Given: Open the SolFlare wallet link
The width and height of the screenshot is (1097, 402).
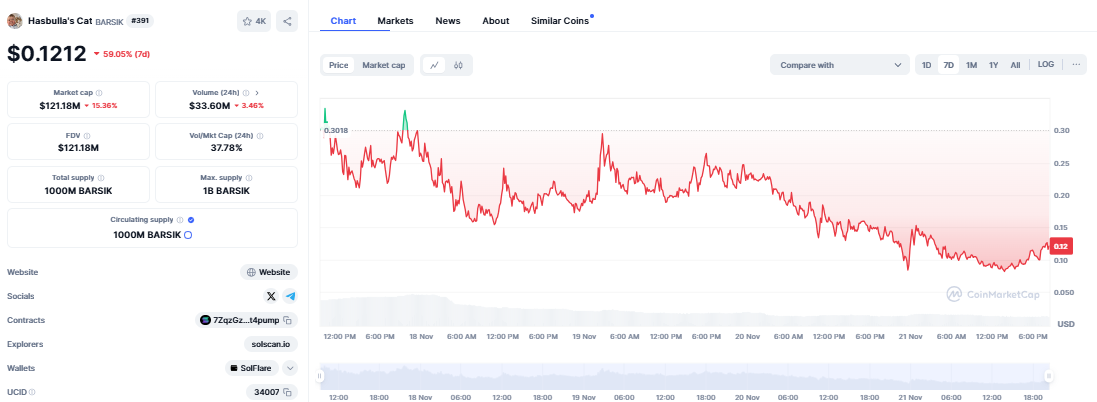Looking at the screenshot, I should [x=252, y=368].
